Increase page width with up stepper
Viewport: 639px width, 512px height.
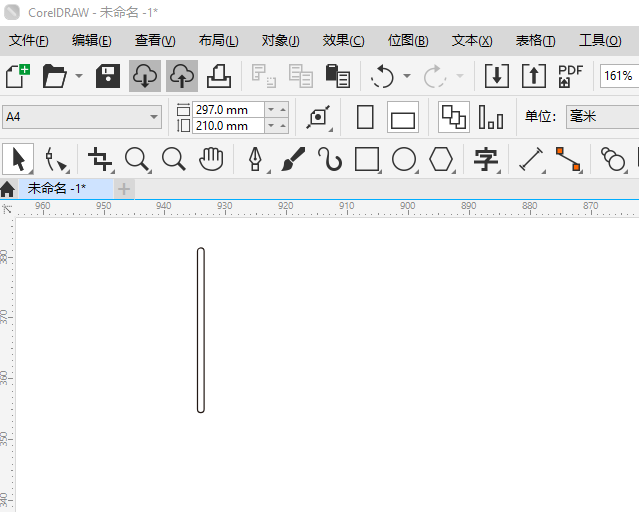coord(283,110)
